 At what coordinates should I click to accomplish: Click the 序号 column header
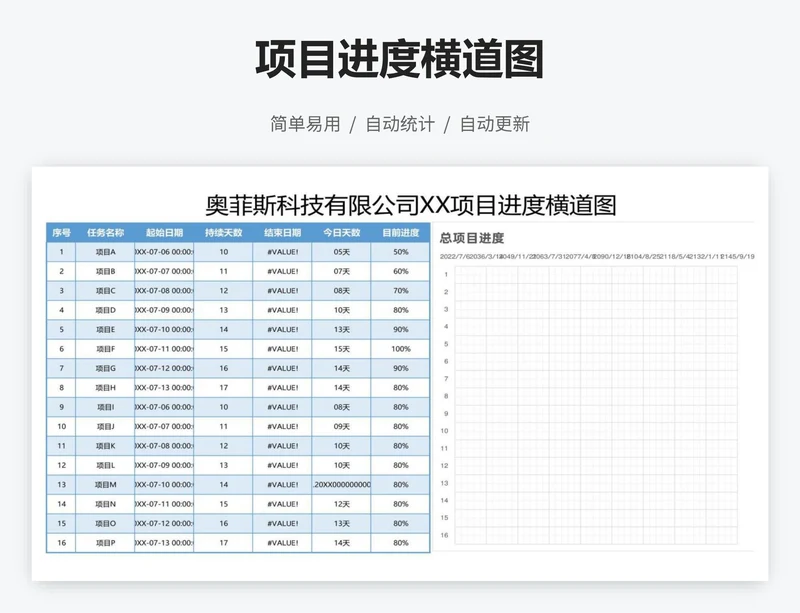61,233
